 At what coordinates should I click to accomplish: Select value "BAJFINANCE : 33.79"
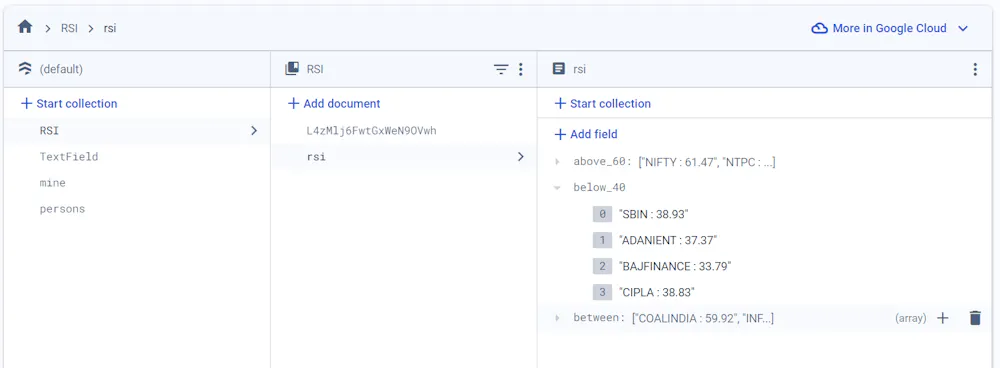pyautogui.click(x=675, y=266)
